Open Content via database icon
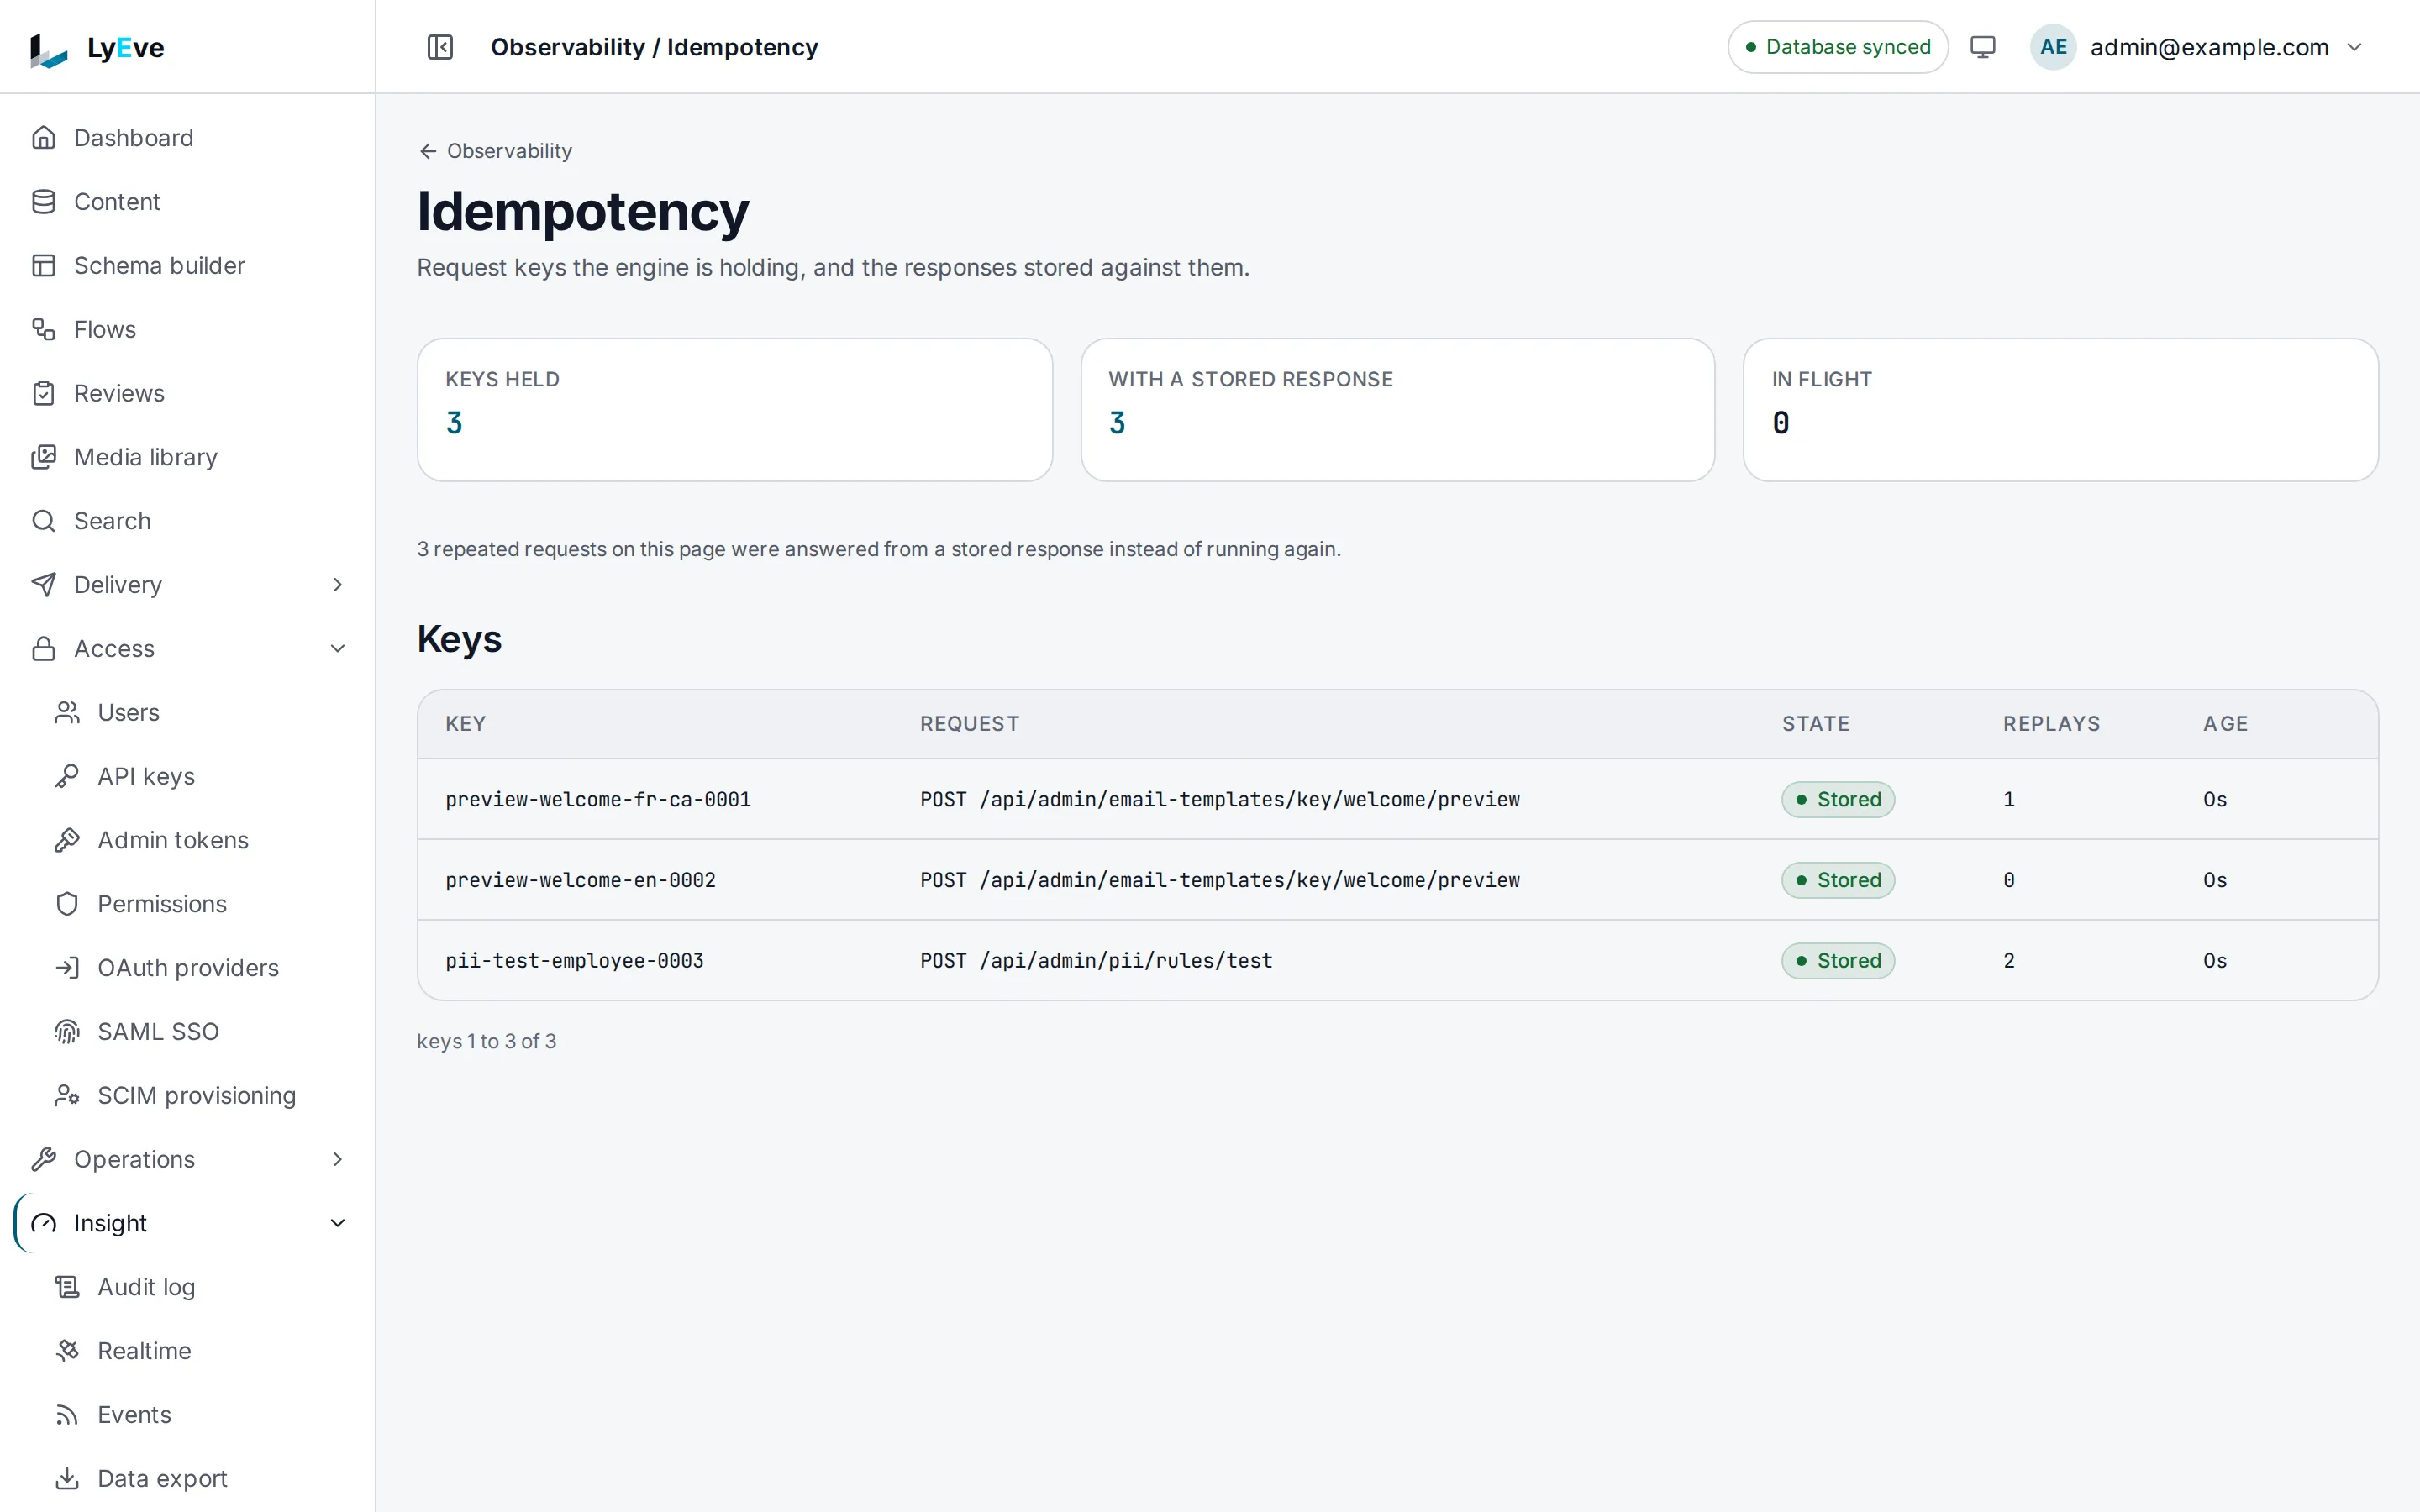The height and width of the screenshot is (1512, 2420). pyautogui.click(x=44, y=202)
